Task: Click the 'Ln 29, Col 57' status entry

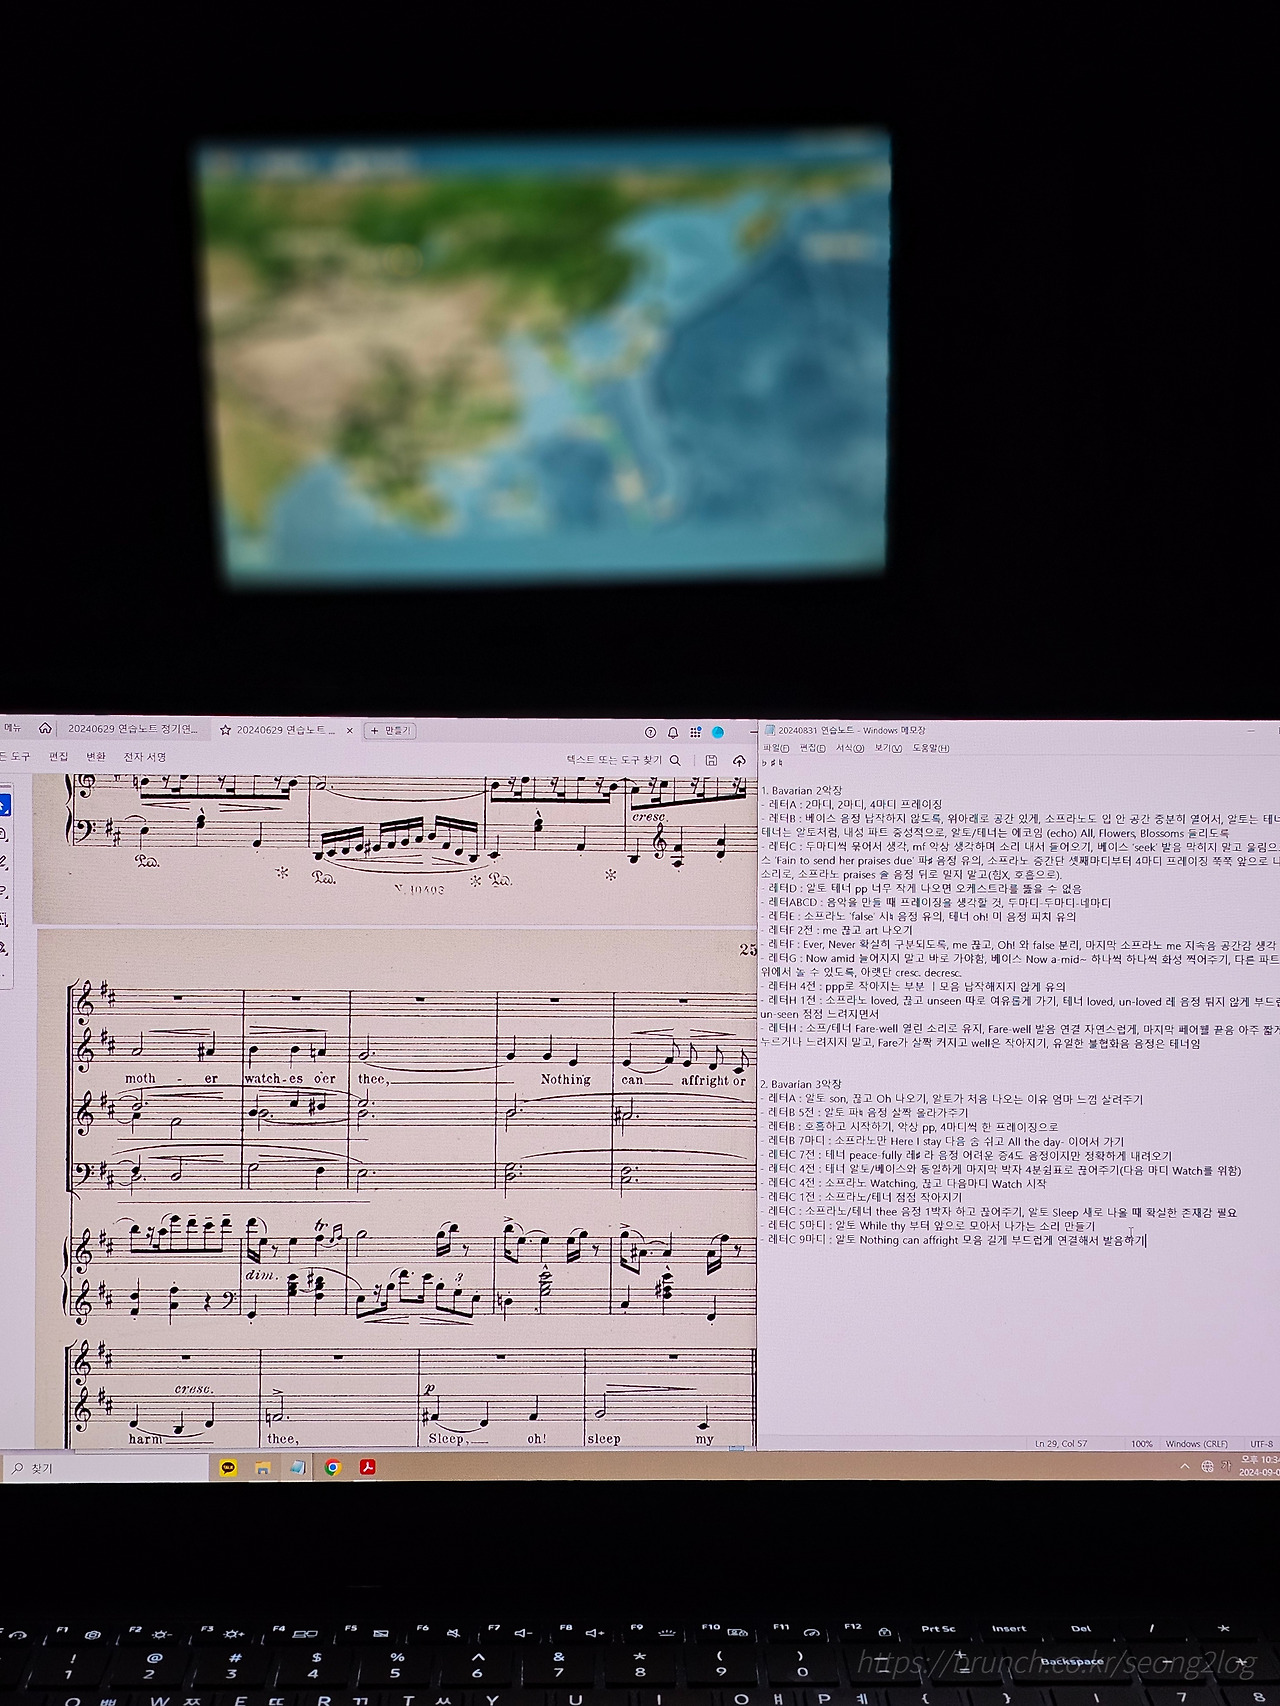Action: click(1061, 1443)
